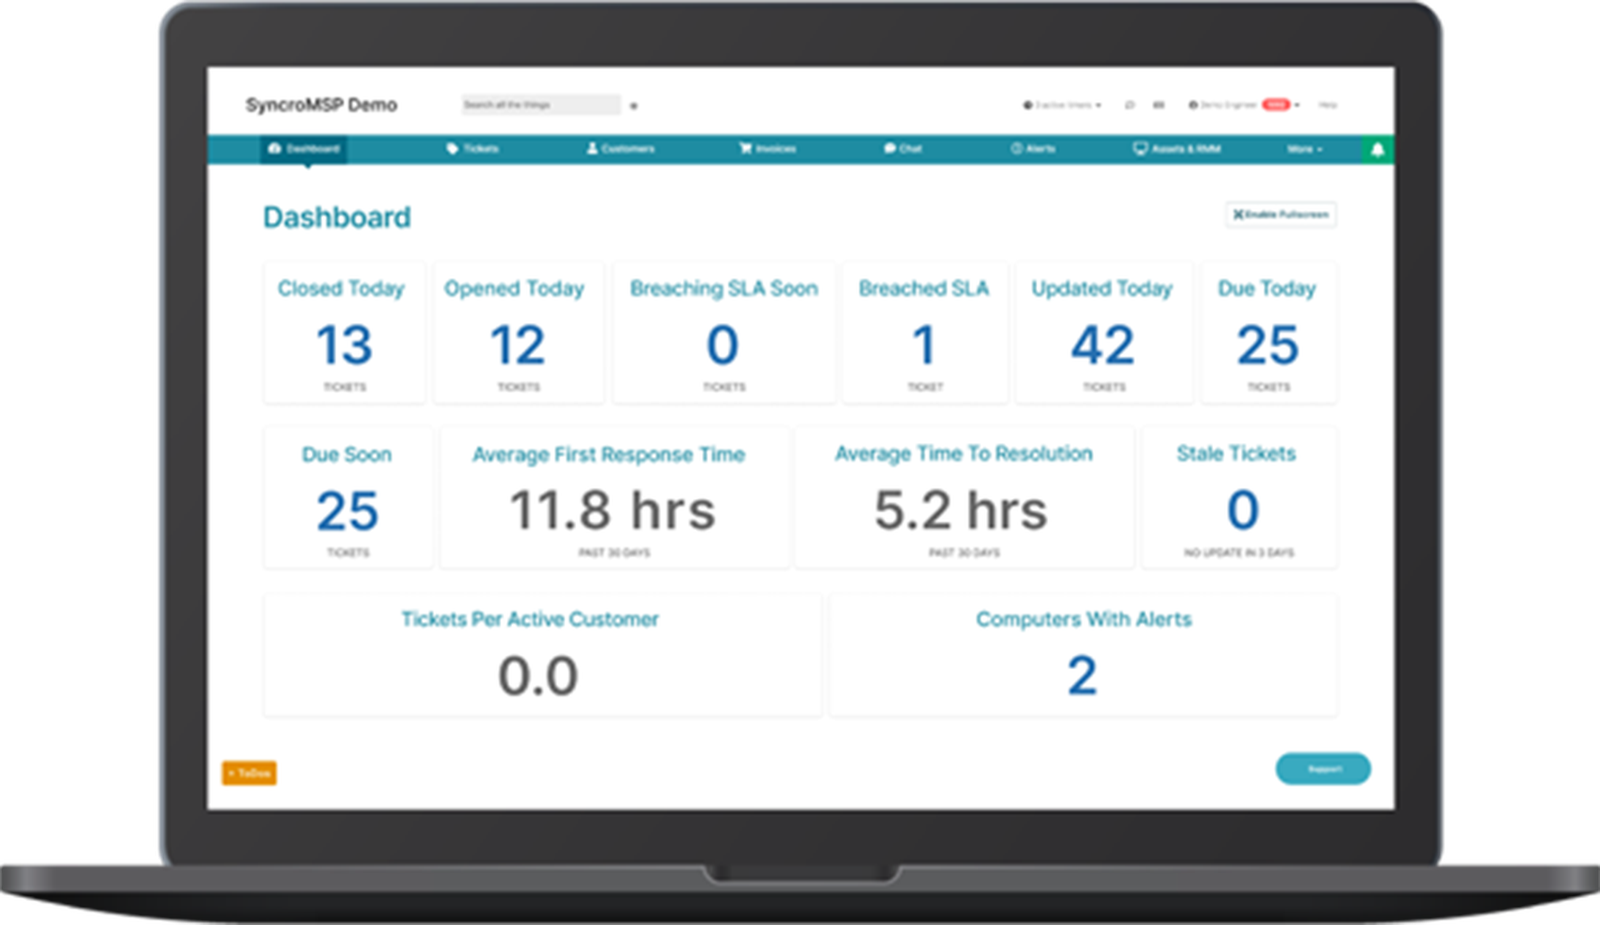Click the search icon beside the search box
The image size is (1600, 925).
[x=634, y=104]
